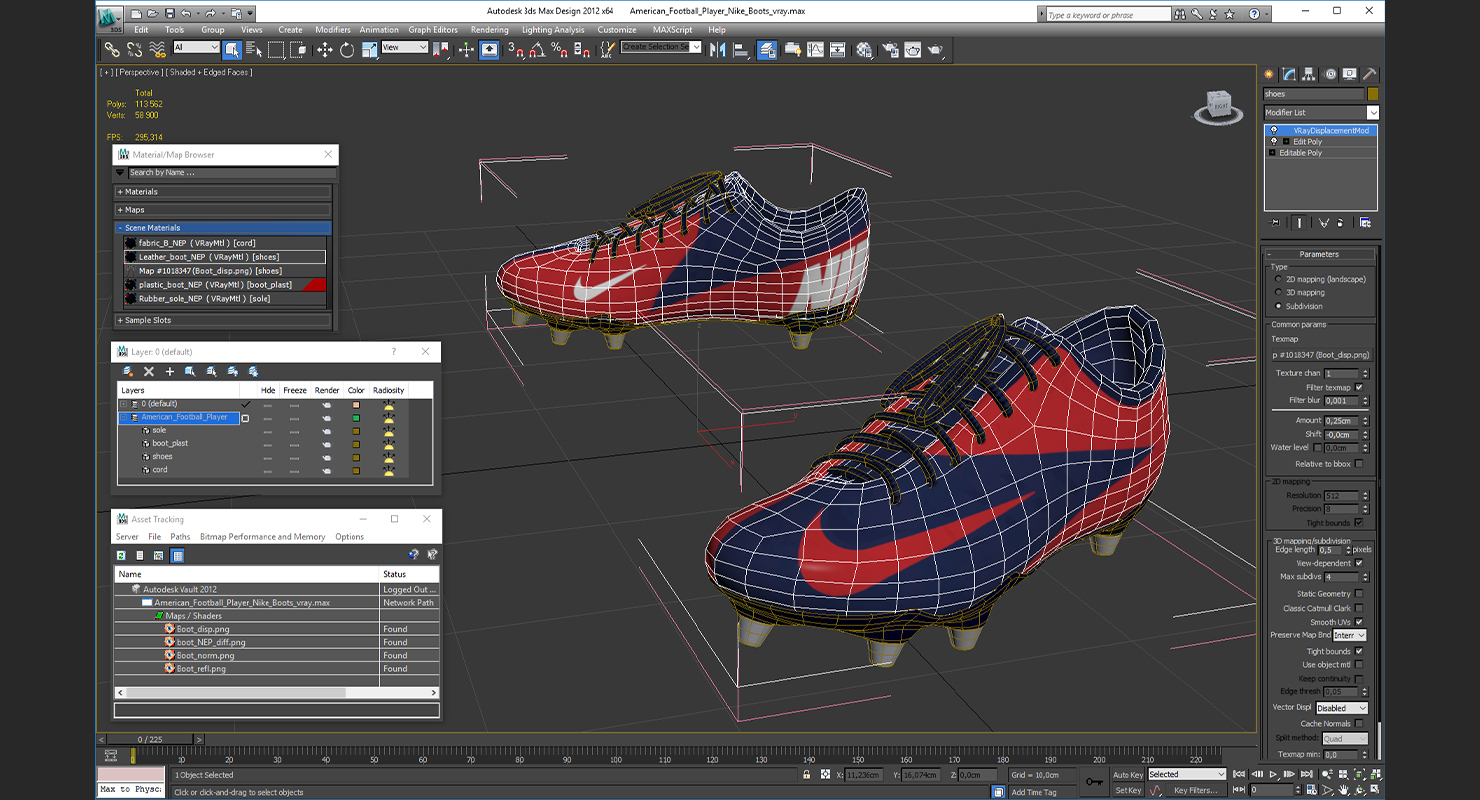1480x800 pixels.
Task: Open the Vector Displ Disabled dropdown
Action: 1341,708
